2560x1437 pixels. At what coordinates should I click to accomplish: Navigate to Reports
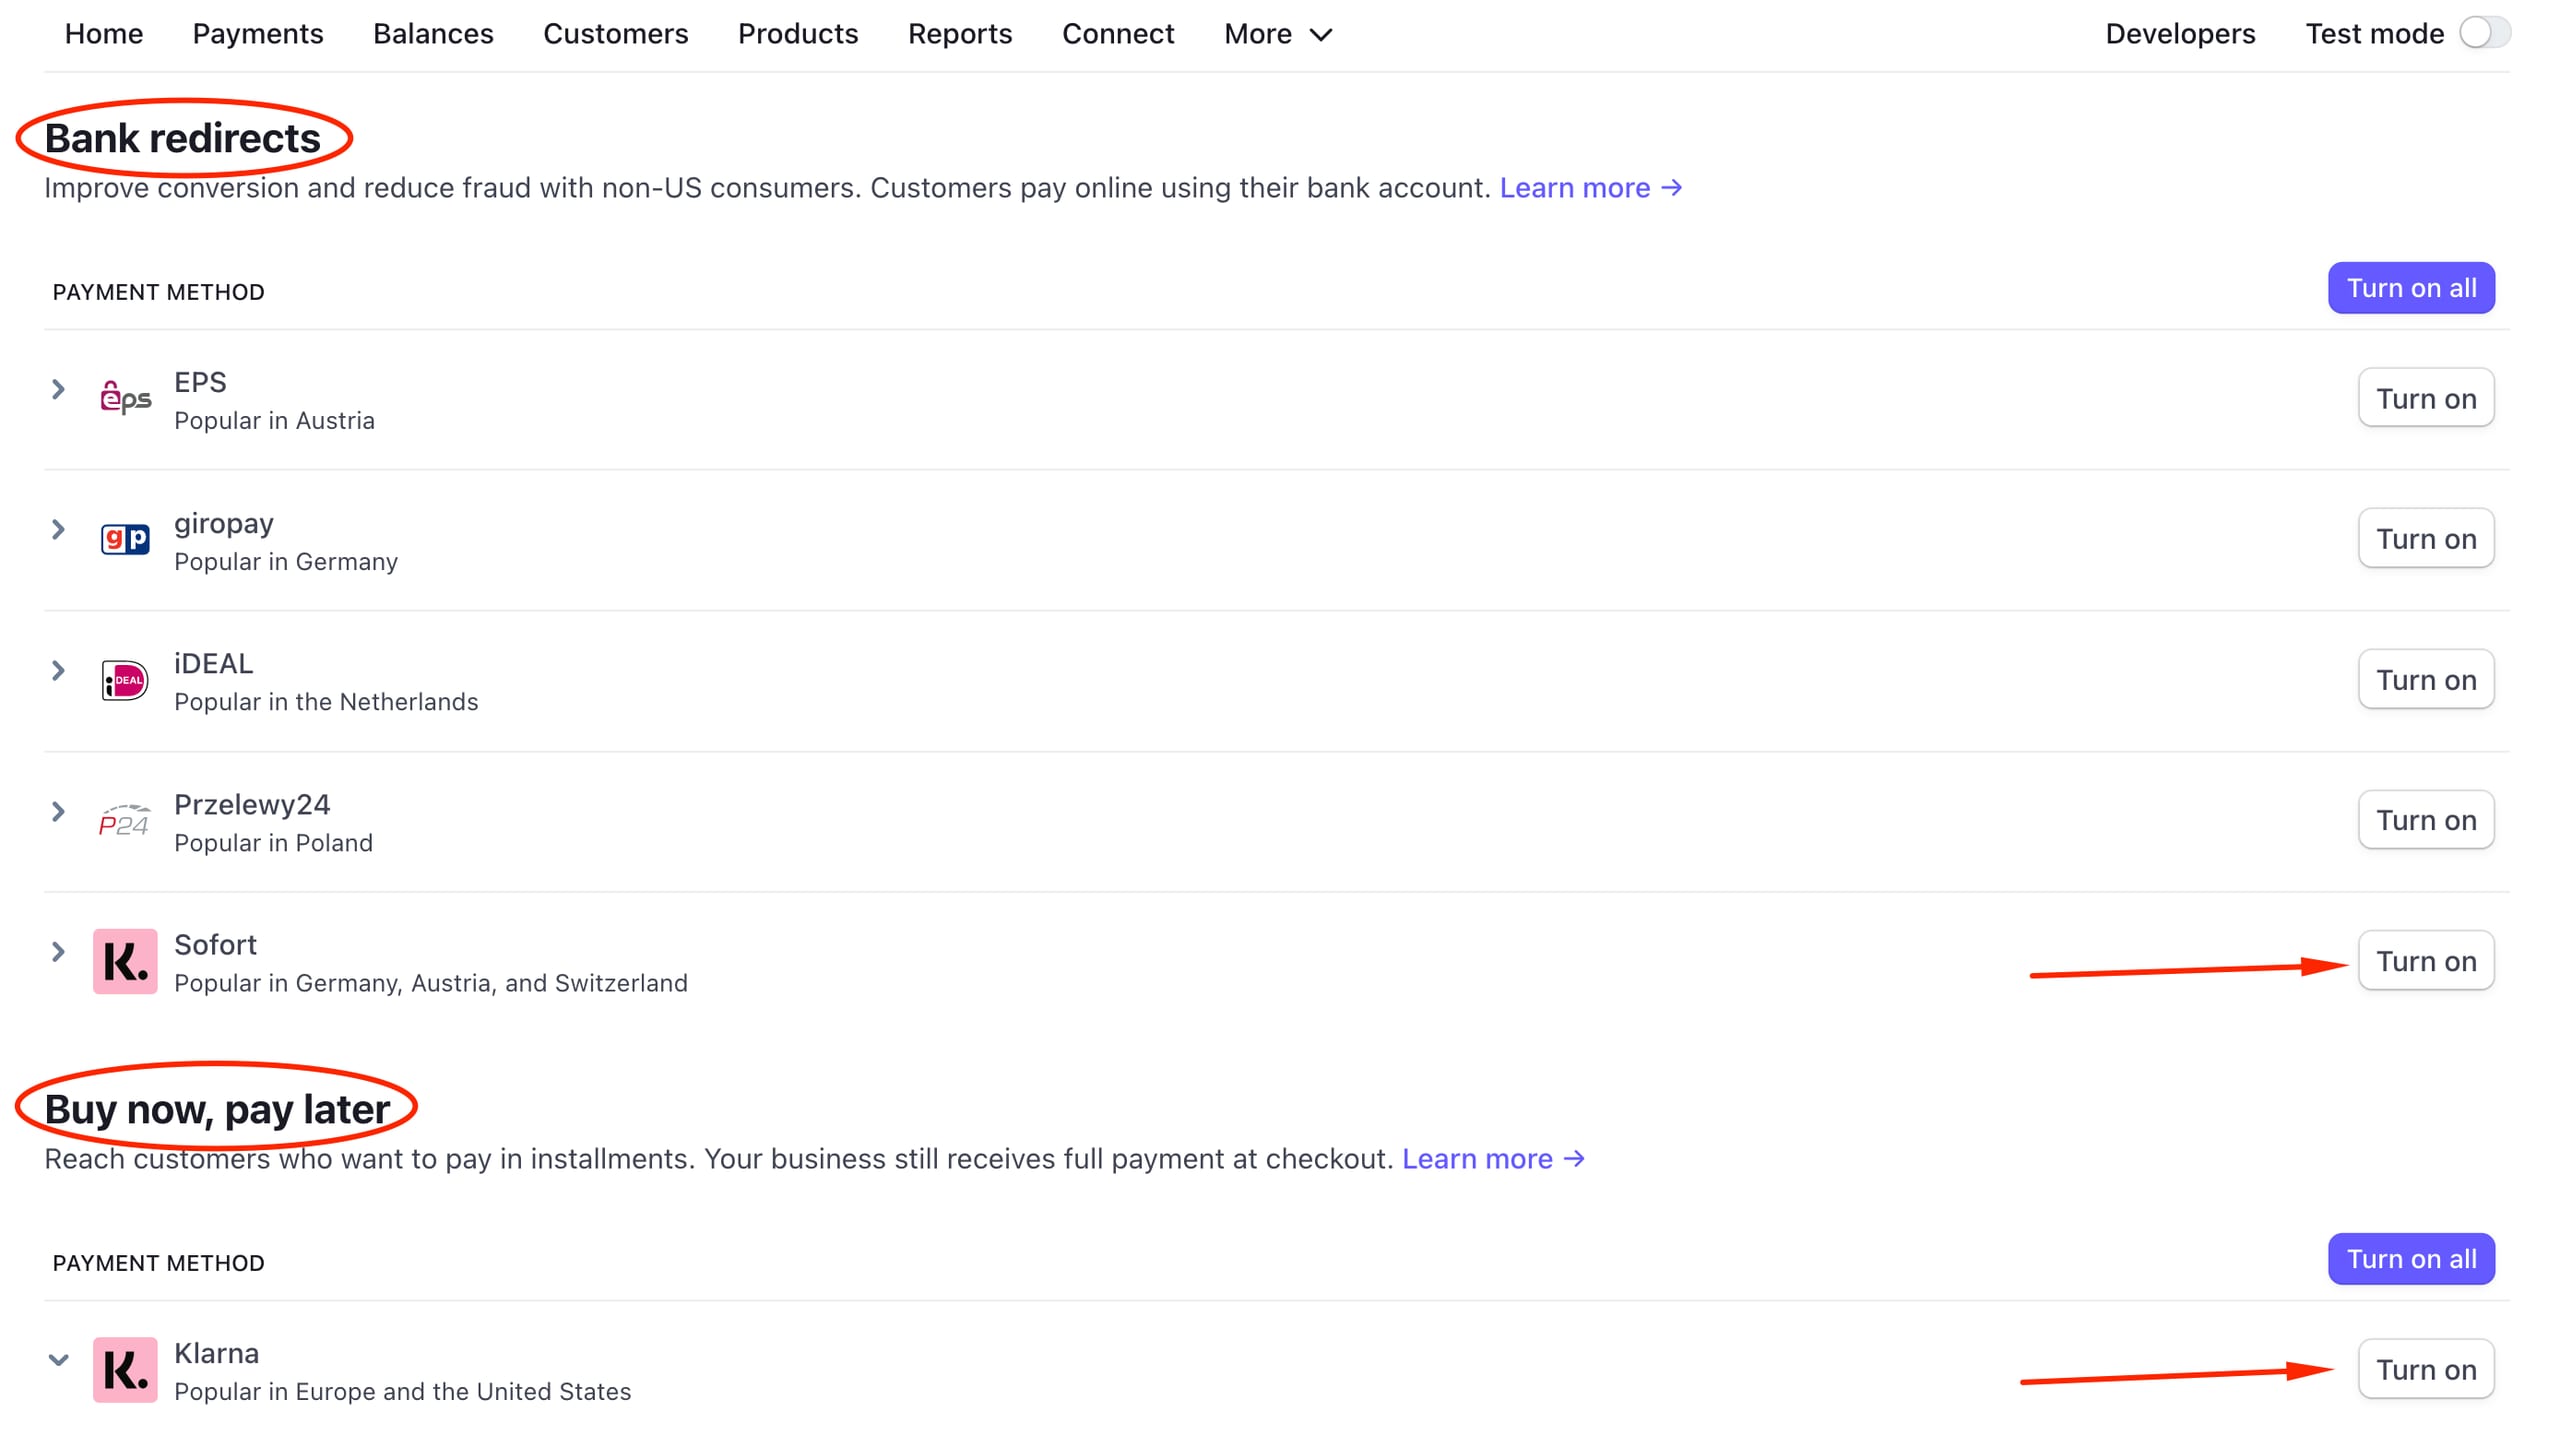959,33
